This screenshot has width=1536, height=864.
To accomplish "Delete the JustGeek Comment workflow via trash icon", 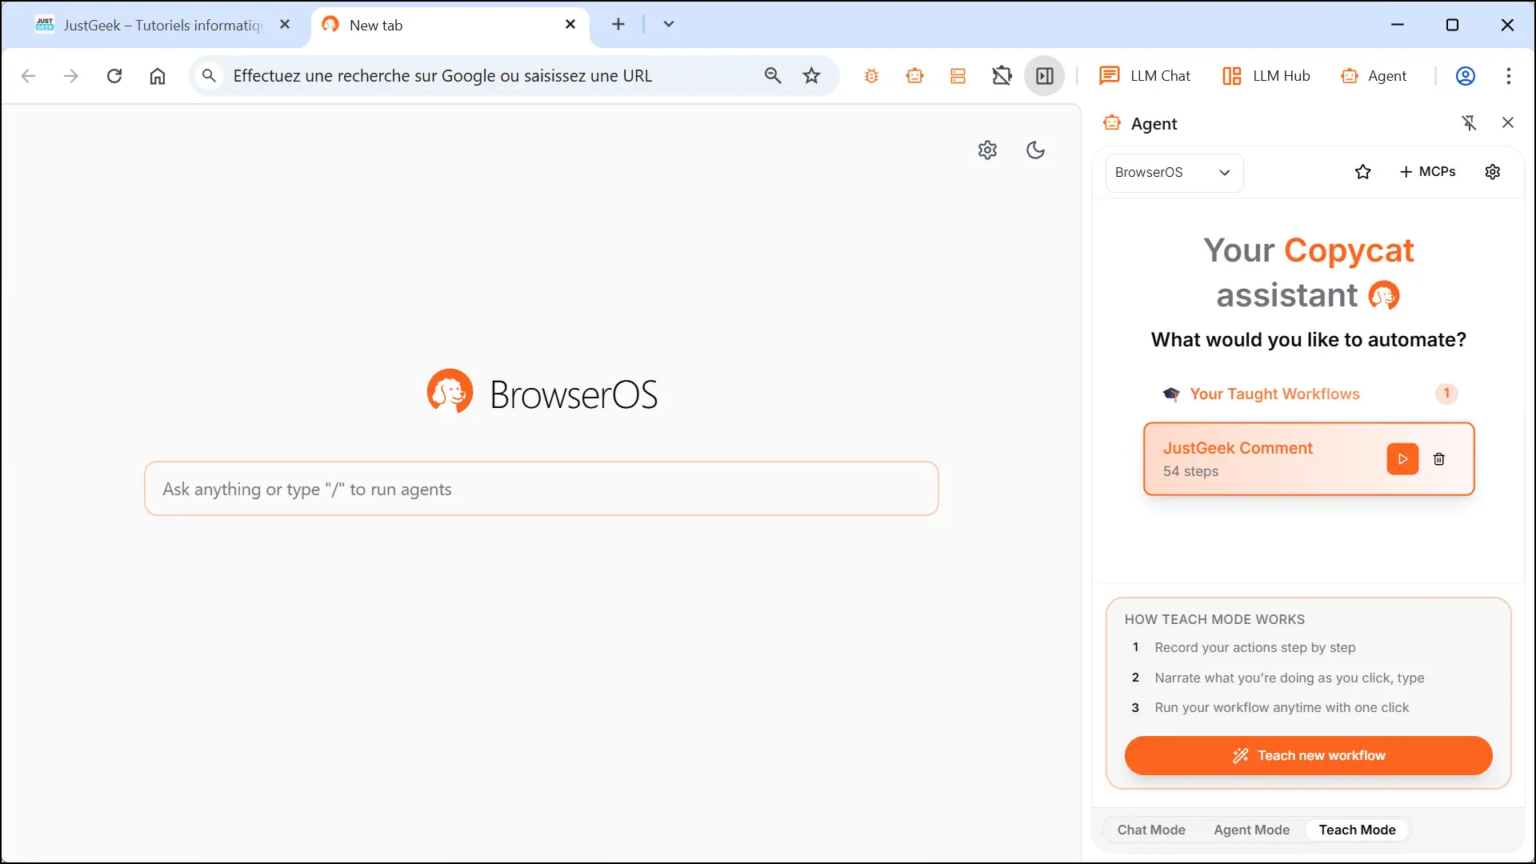I will pos(1439,459).
